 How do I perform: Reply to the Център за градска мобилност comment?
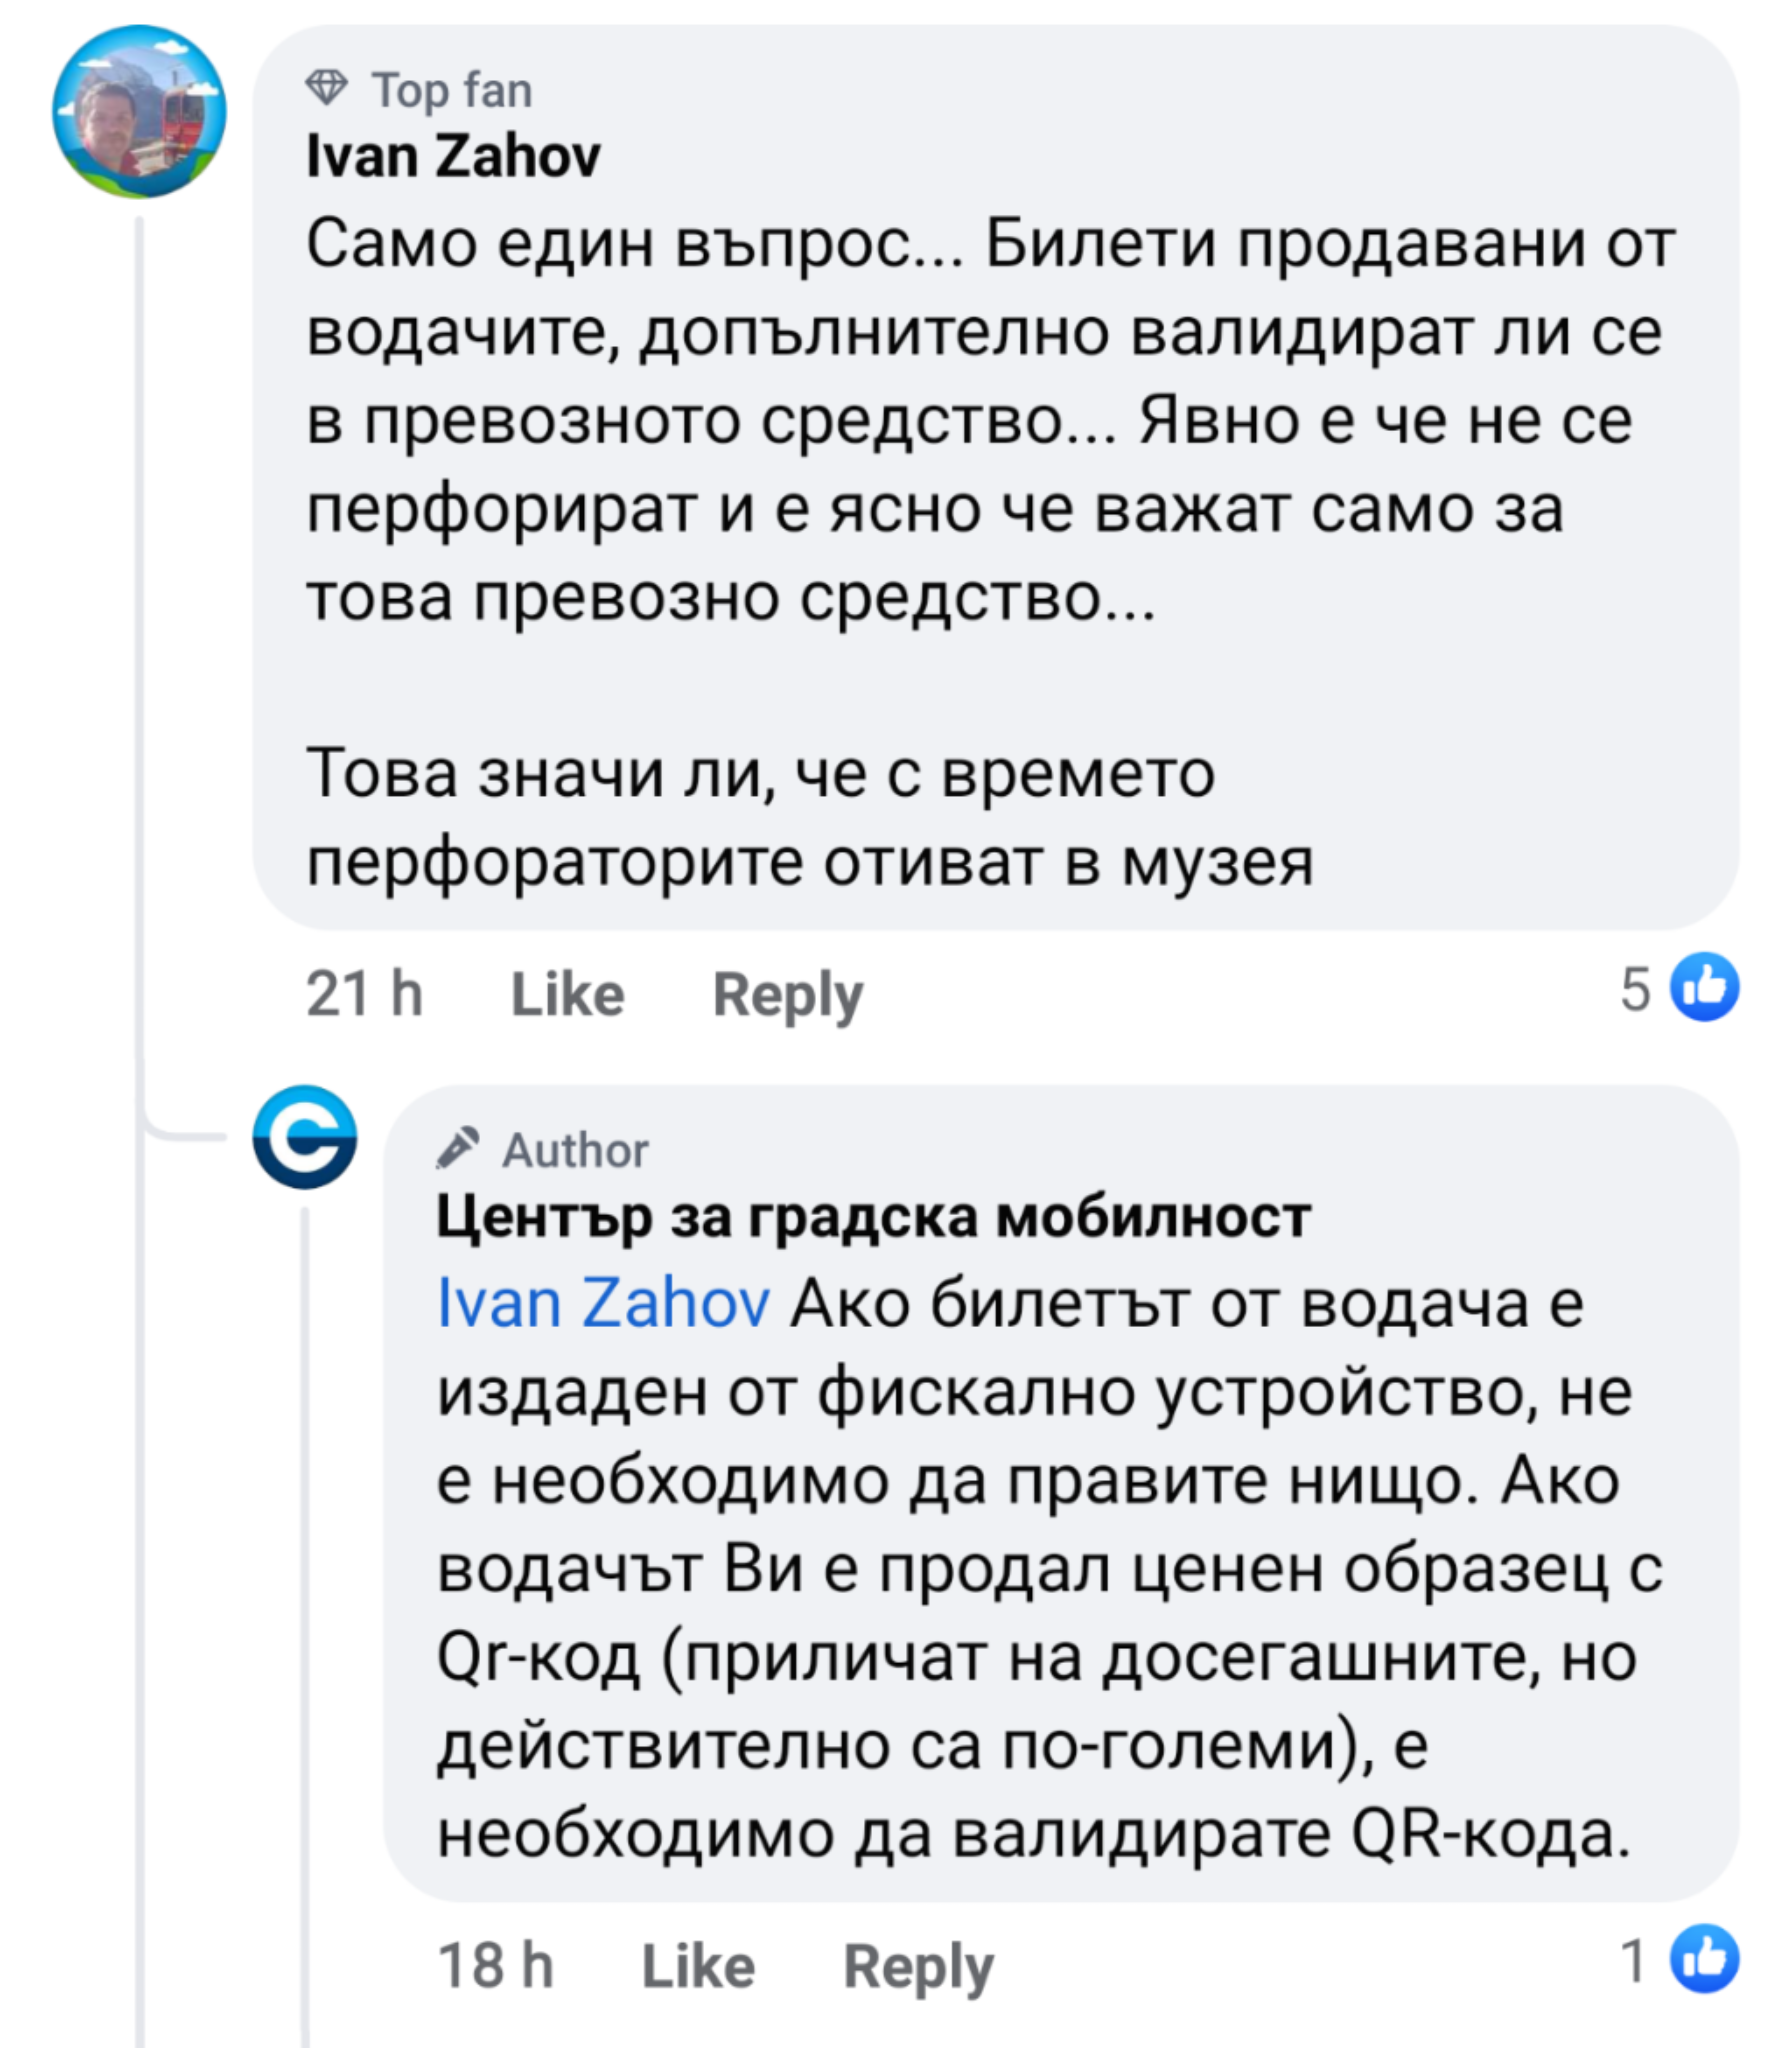click(918, 1965)
